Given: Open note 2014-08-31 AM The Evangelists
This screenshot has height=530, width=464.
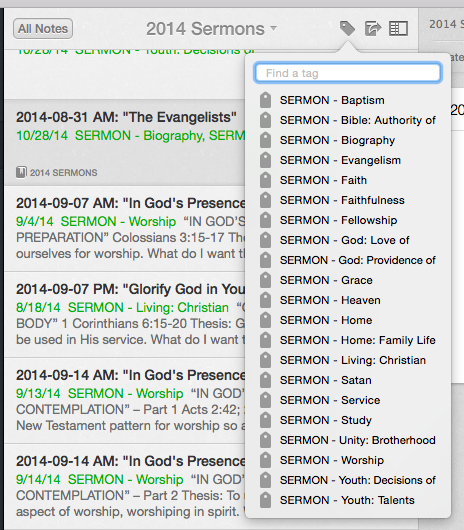Looking at the screenshot, I should pos(125,142).
